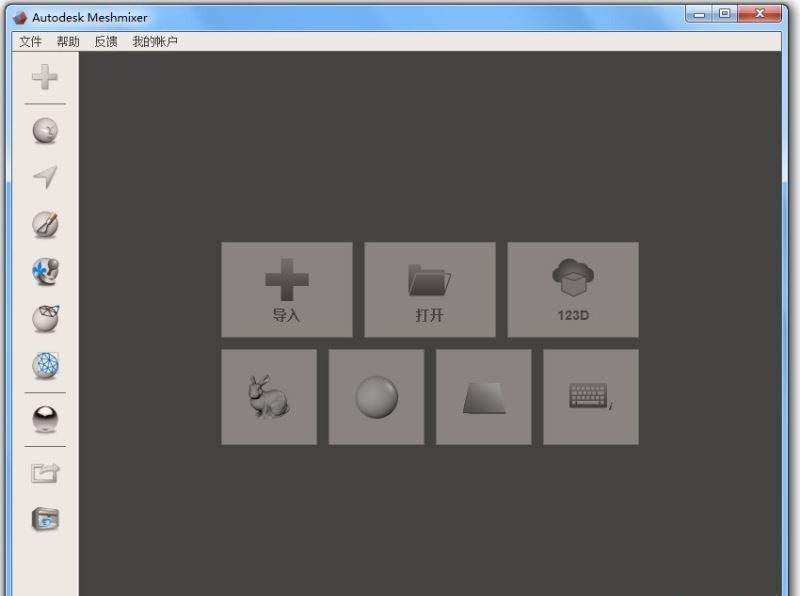The image size is (800, 596).
Task: Load the sphere sample model
Action: tap(376, 397)
